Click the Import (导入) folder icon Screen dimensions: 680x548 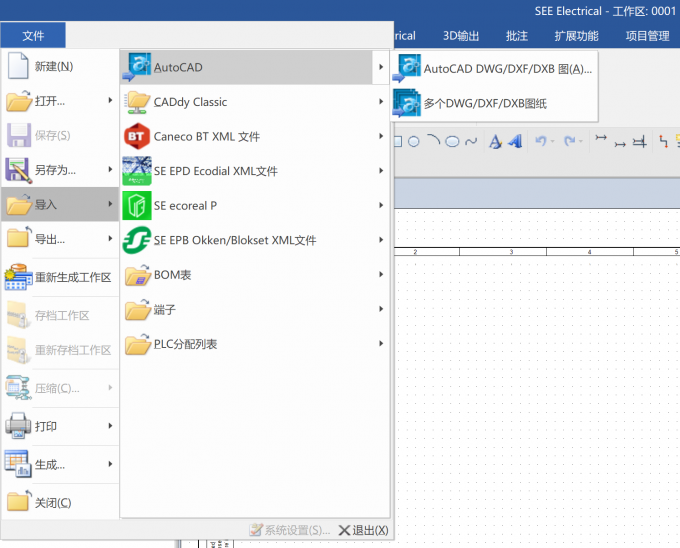coord(19,204)
